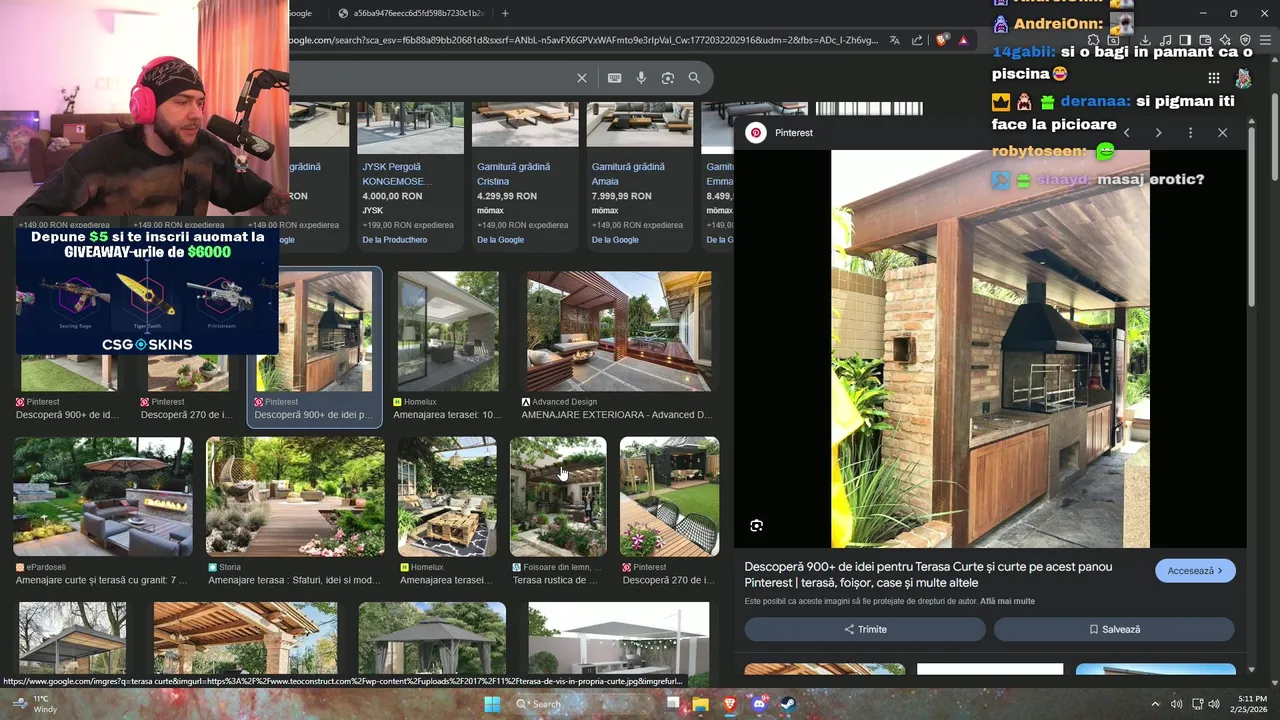
Task: Click the Salvează button
Action: [1114, 629]
